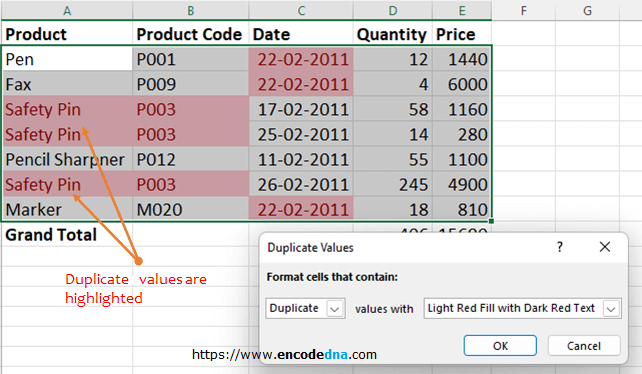Select column A header

coord(67,10)
